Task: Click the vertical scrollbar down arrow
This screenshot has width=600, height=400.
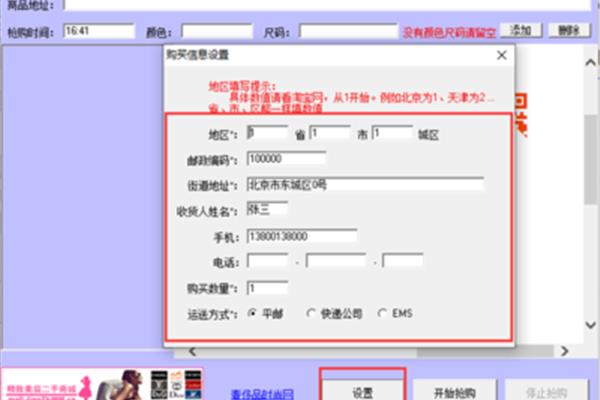Action: (x=590, y=325)
